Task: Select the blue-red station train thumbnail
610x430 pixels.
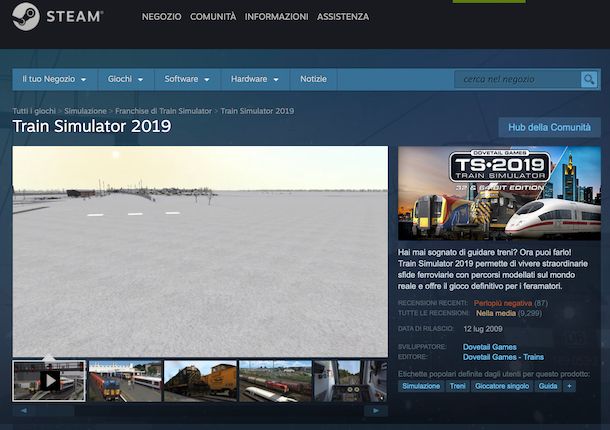Action: coord(125,381)
